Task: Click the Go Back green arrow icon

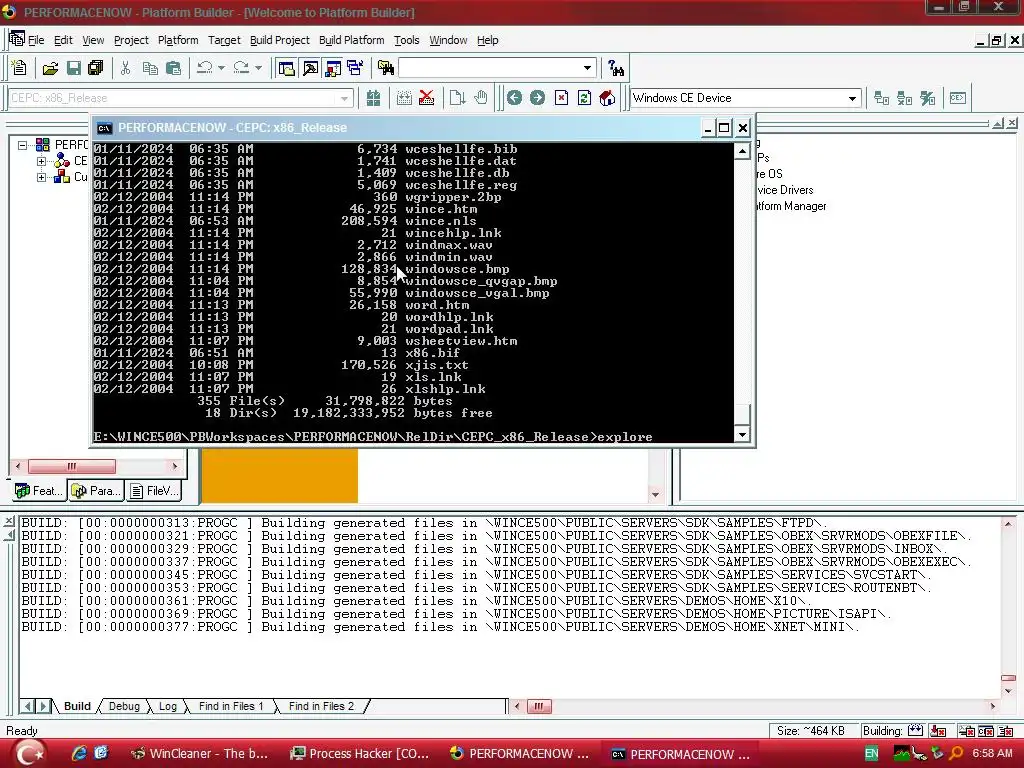Action: [515, 98]
